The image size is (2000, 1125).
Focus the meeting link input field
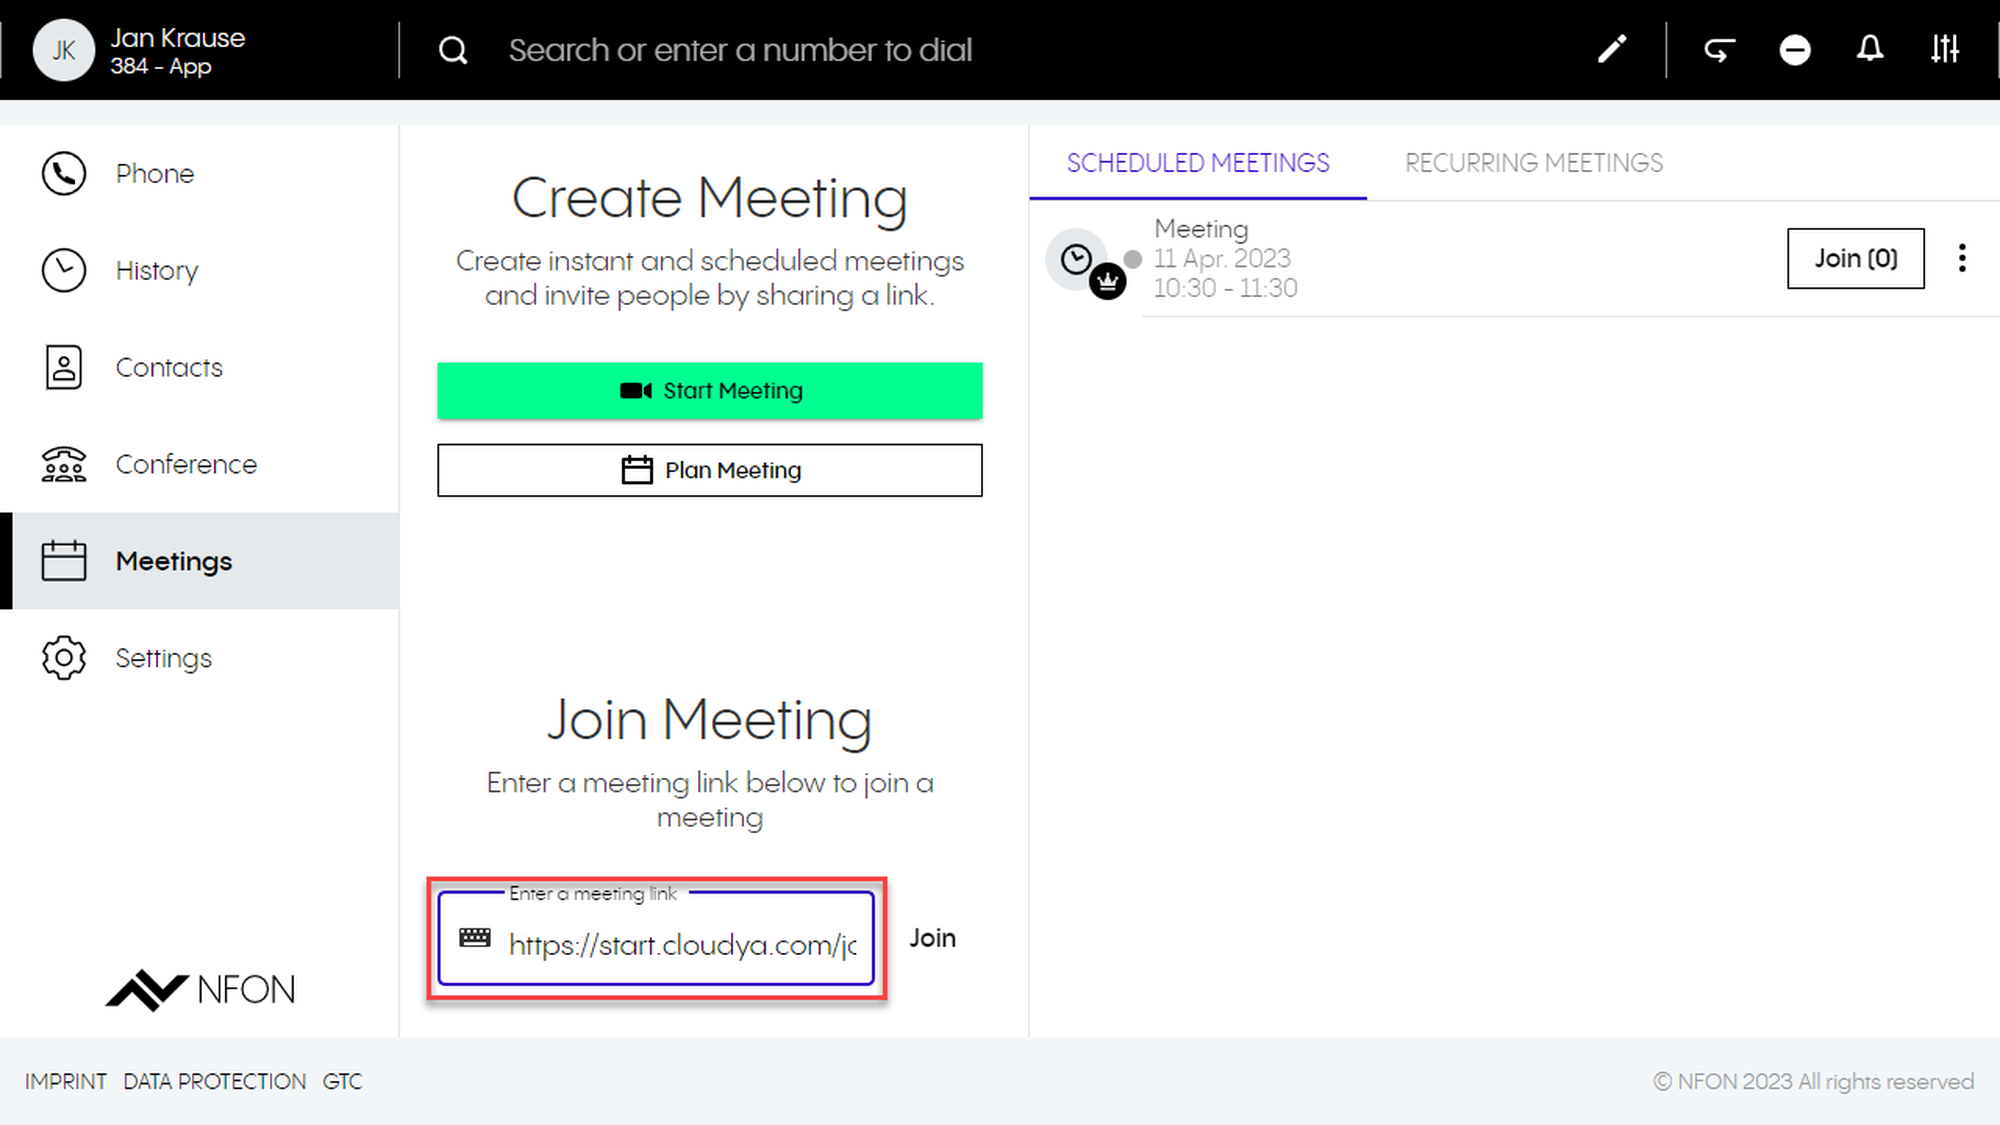click(x=681, y=944)
